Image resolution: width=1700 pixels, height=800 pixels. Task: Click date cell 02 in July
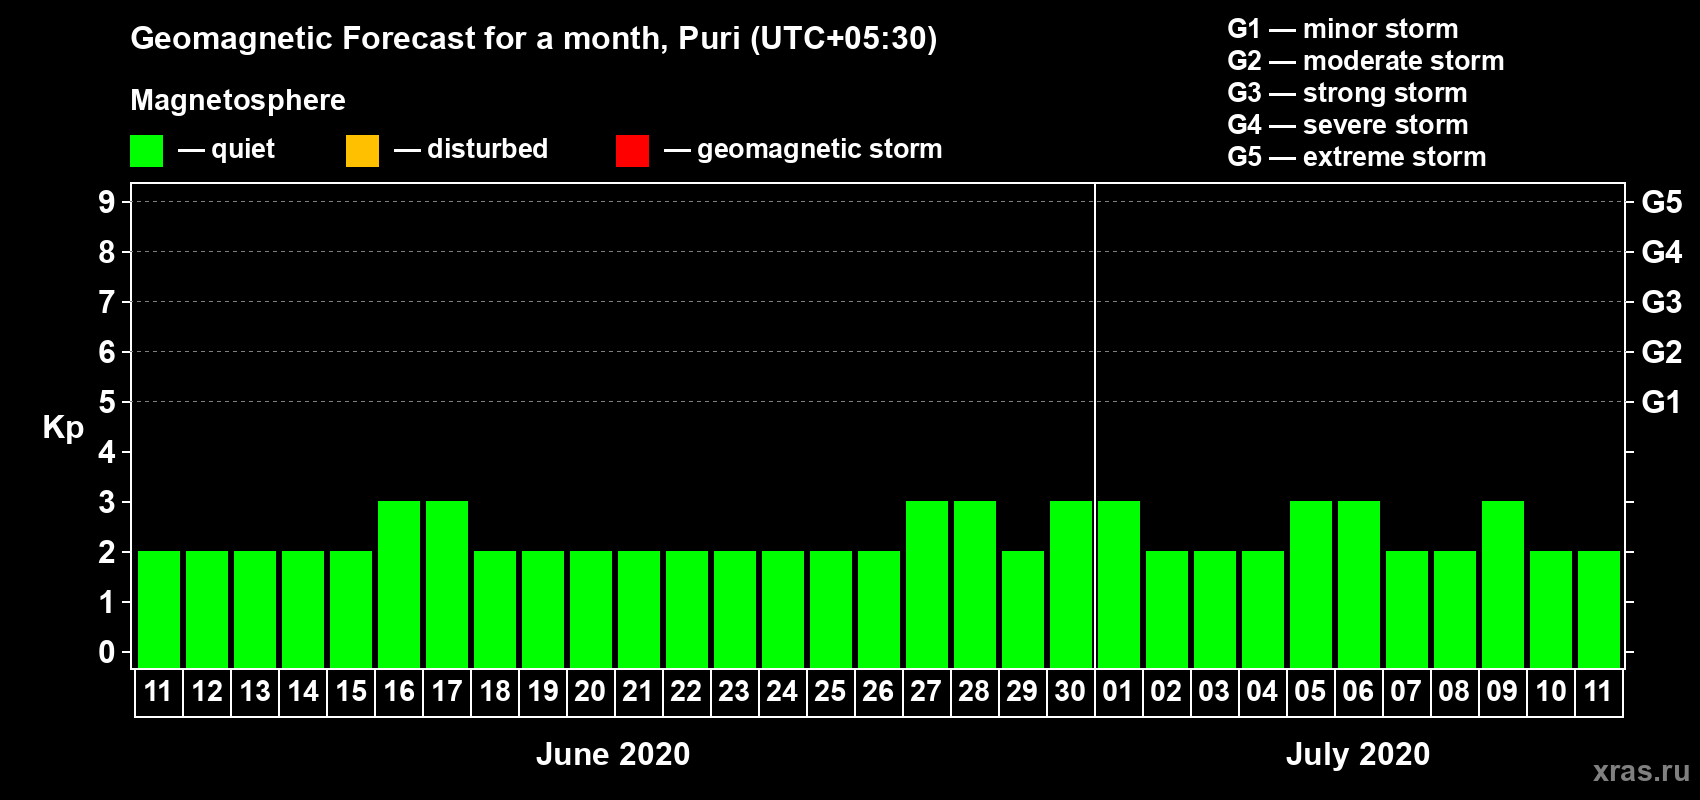click(x=1167, y=692)
